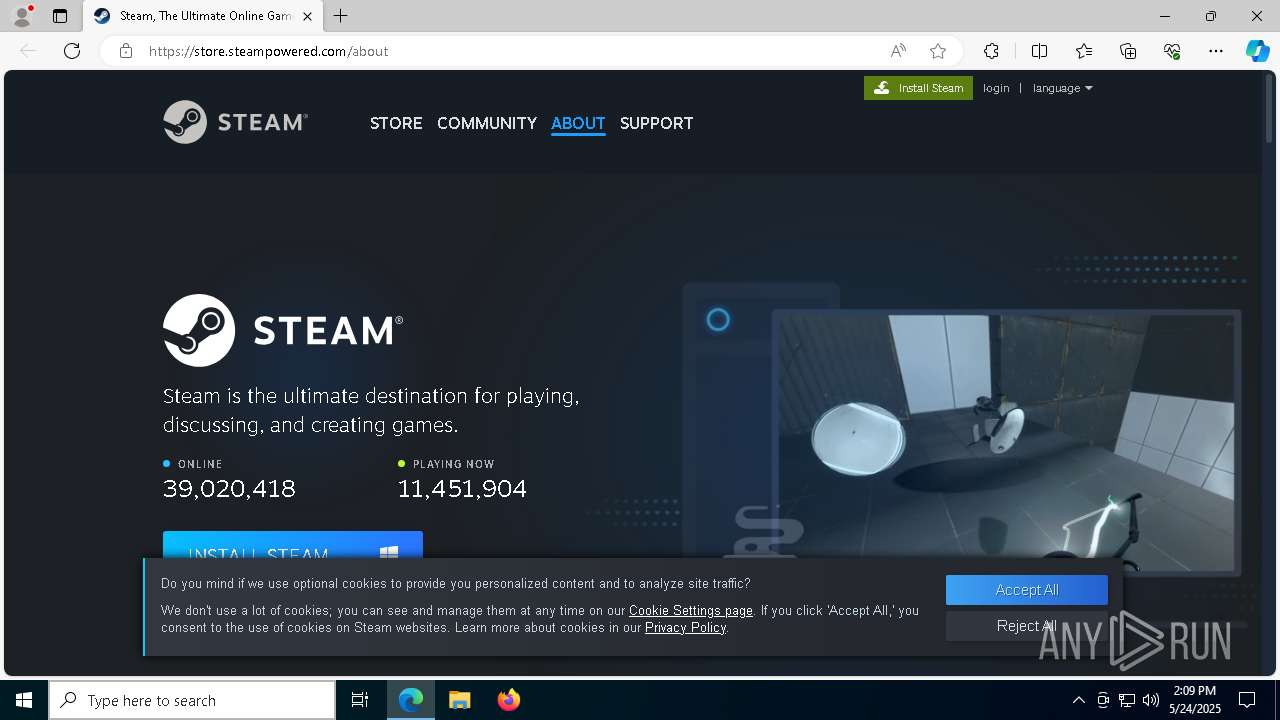Image resolution: width=1280 pixels, height=720 pixels.
Task: Open the COMMUNITY menu
Action: (x=487, y=123)
